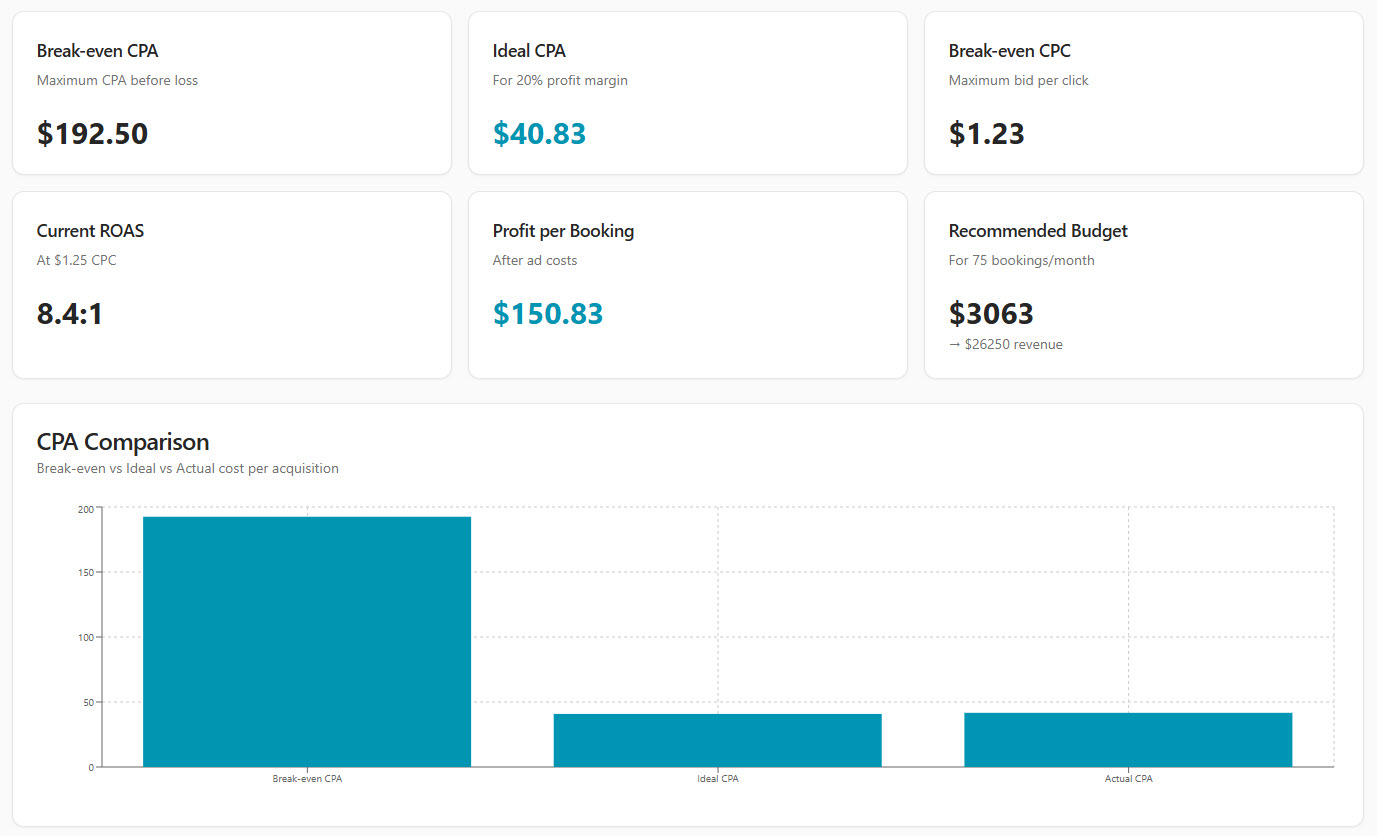Click the Recommended Budget card title
The width and height of the screenshot is (1377, 836).
[1037, 231]
